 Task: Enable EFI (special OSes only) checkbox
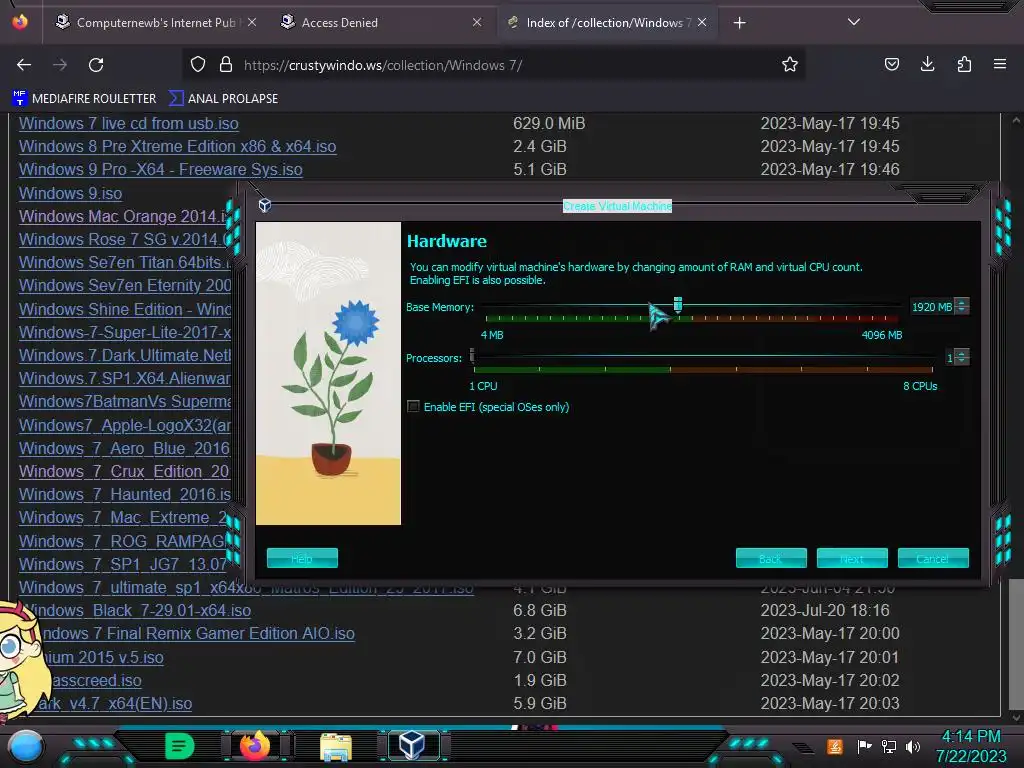(x=413, y=406)
